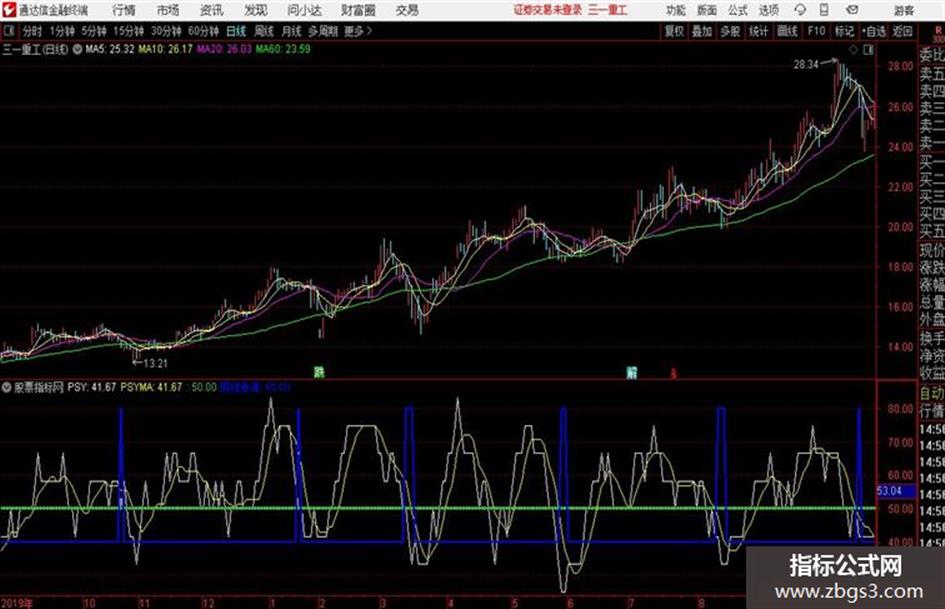Open the customer service headset icon
Image resolution: width=945 pixels, height=609 pixels.
point(800,10)
